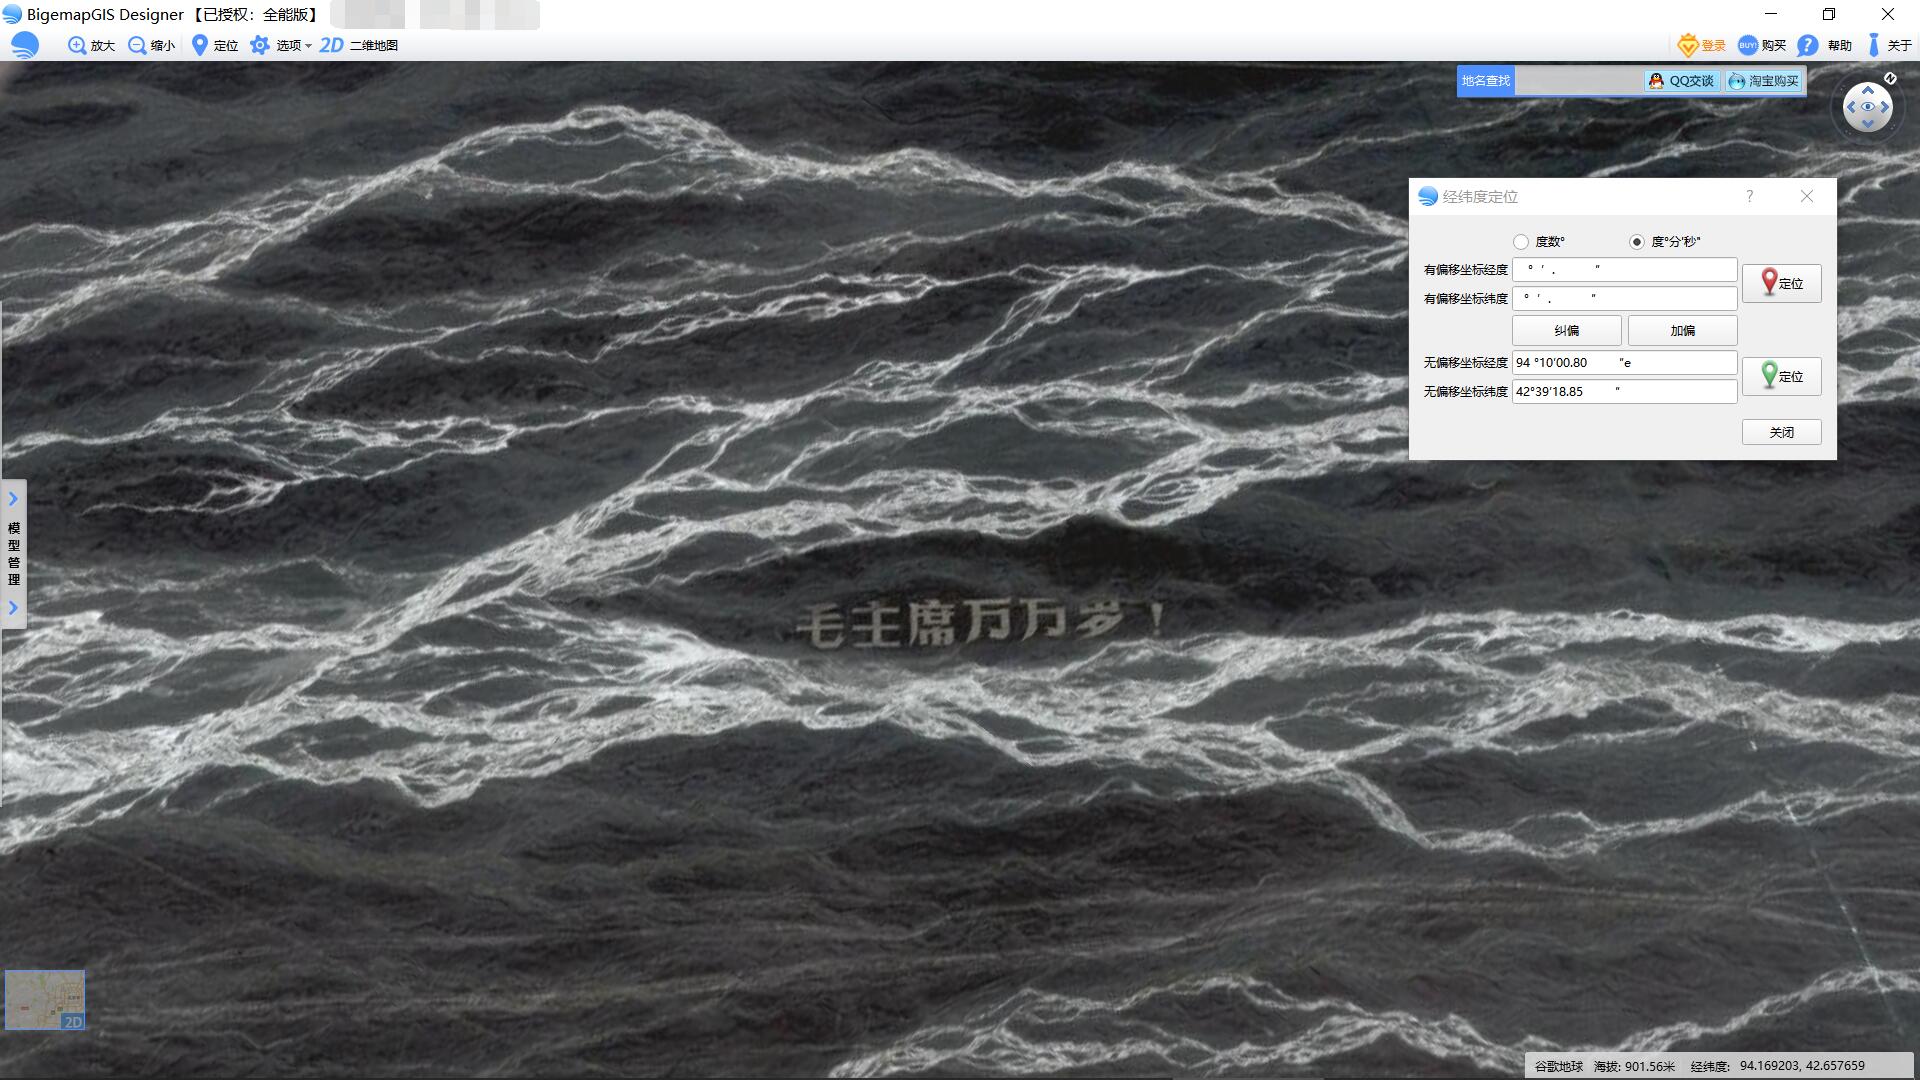Expand the 模型管理 side panel top arrow

click(x=13, y=499)
